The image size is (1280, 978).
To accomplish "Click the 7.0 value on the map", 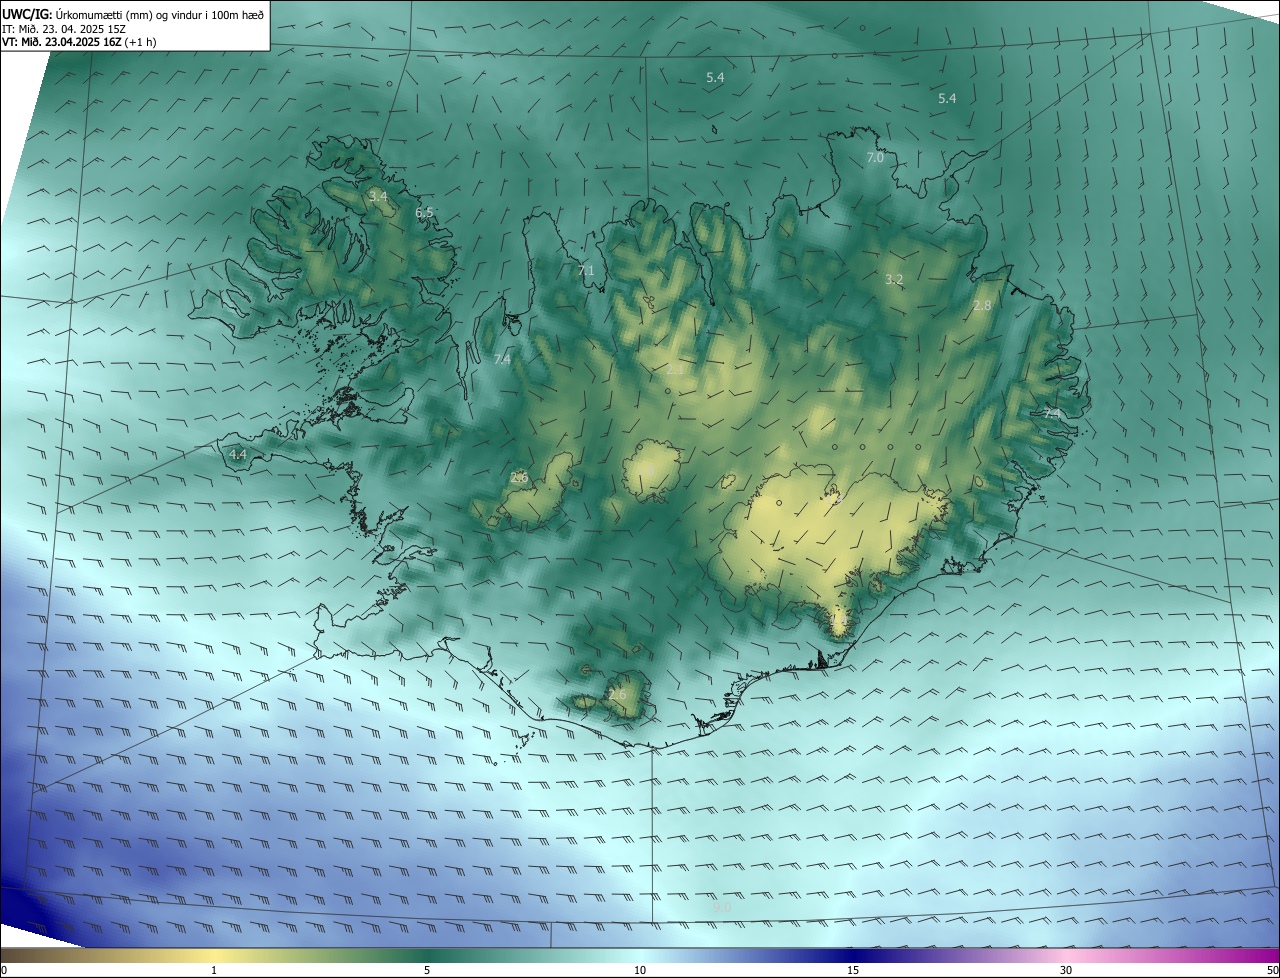I will point(875,158).
